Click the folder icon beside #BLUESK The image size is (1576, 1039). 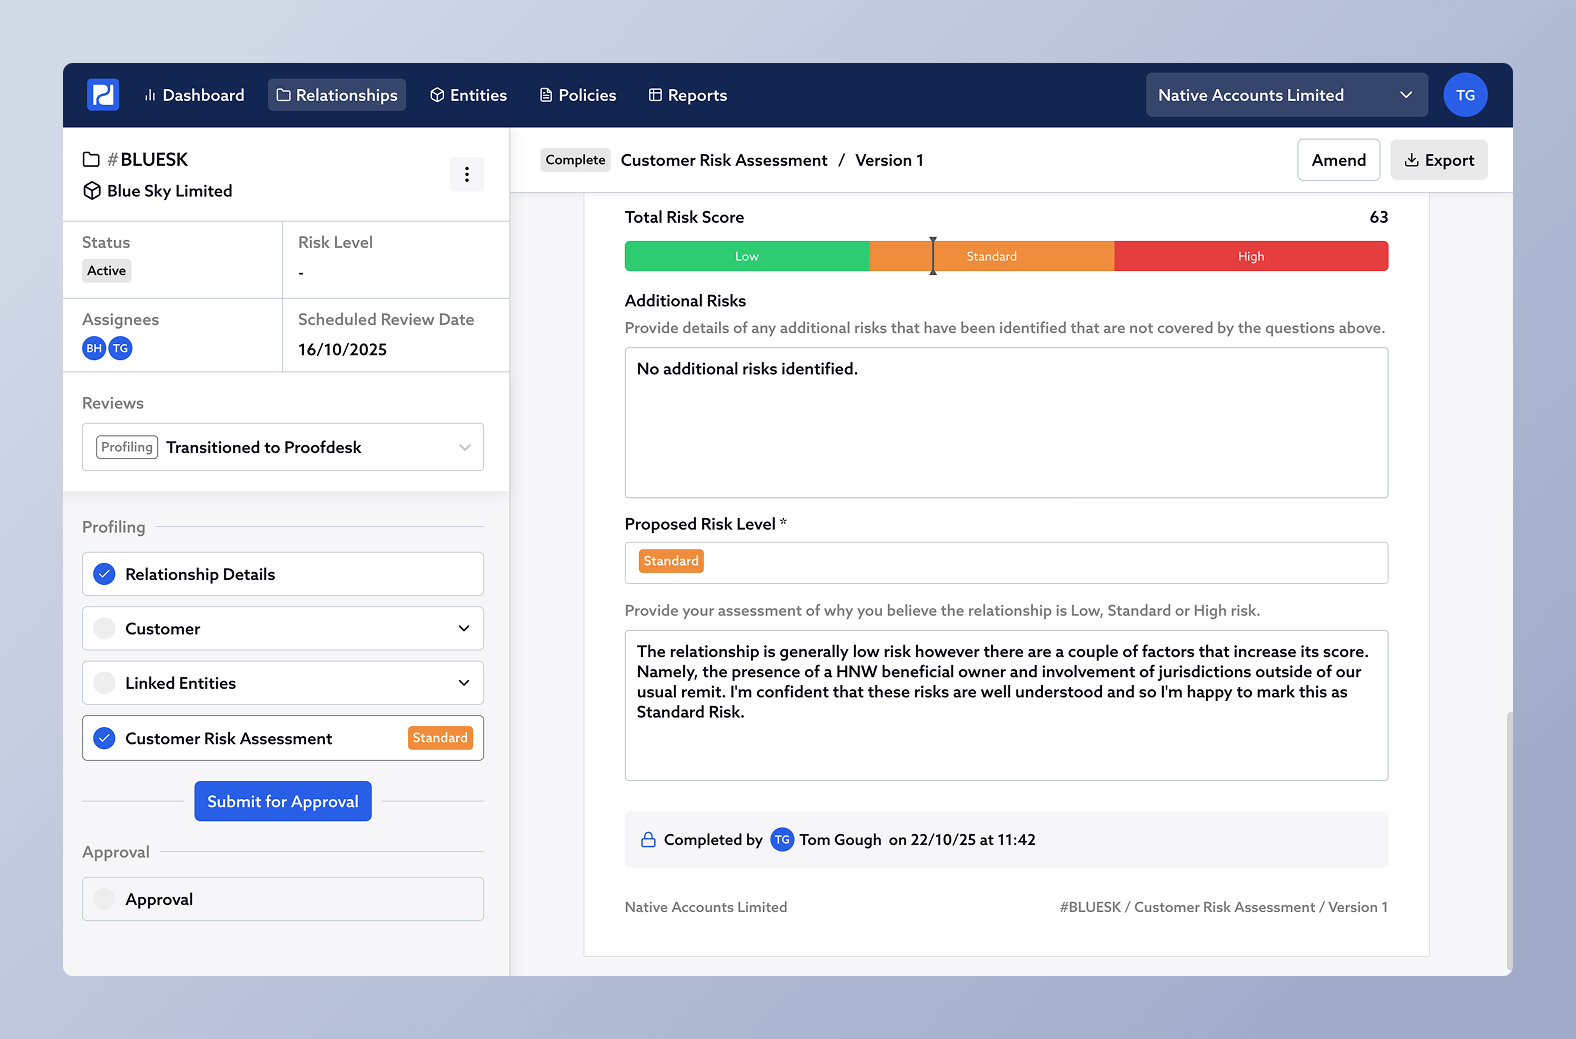[91, 160]
